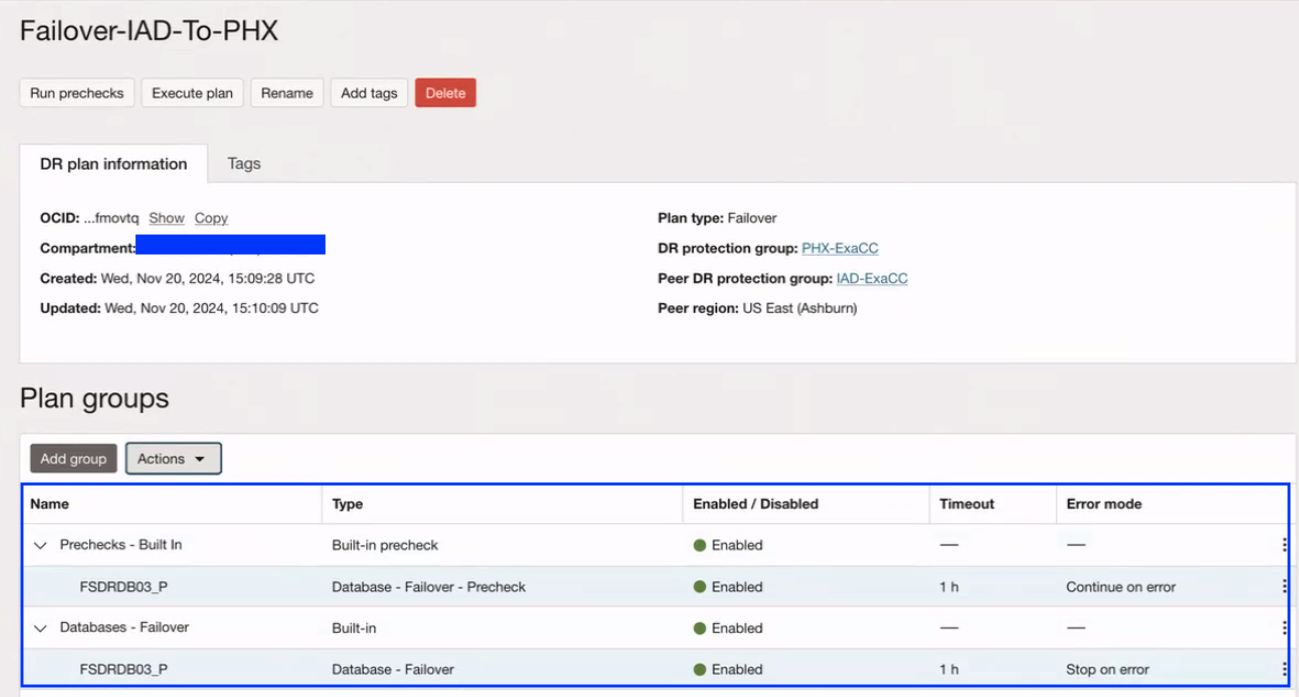Collapse the Prechecks - Built In group

pyautogui.click(x=40, y=546)
